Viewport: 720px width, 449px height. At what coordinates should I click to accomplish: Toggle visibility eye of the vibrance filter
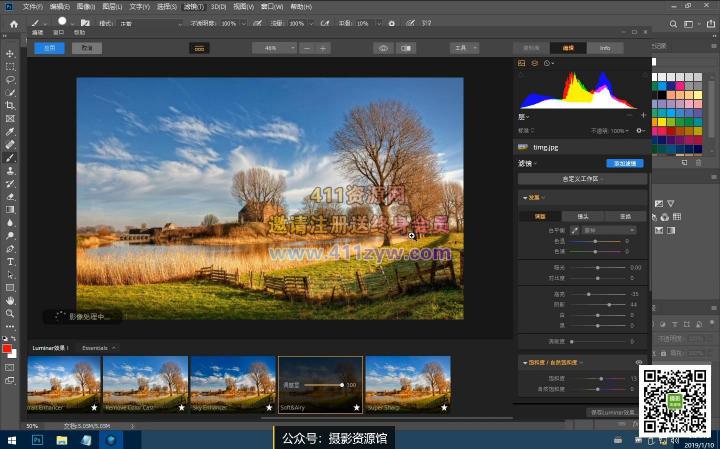coord(639,362)
